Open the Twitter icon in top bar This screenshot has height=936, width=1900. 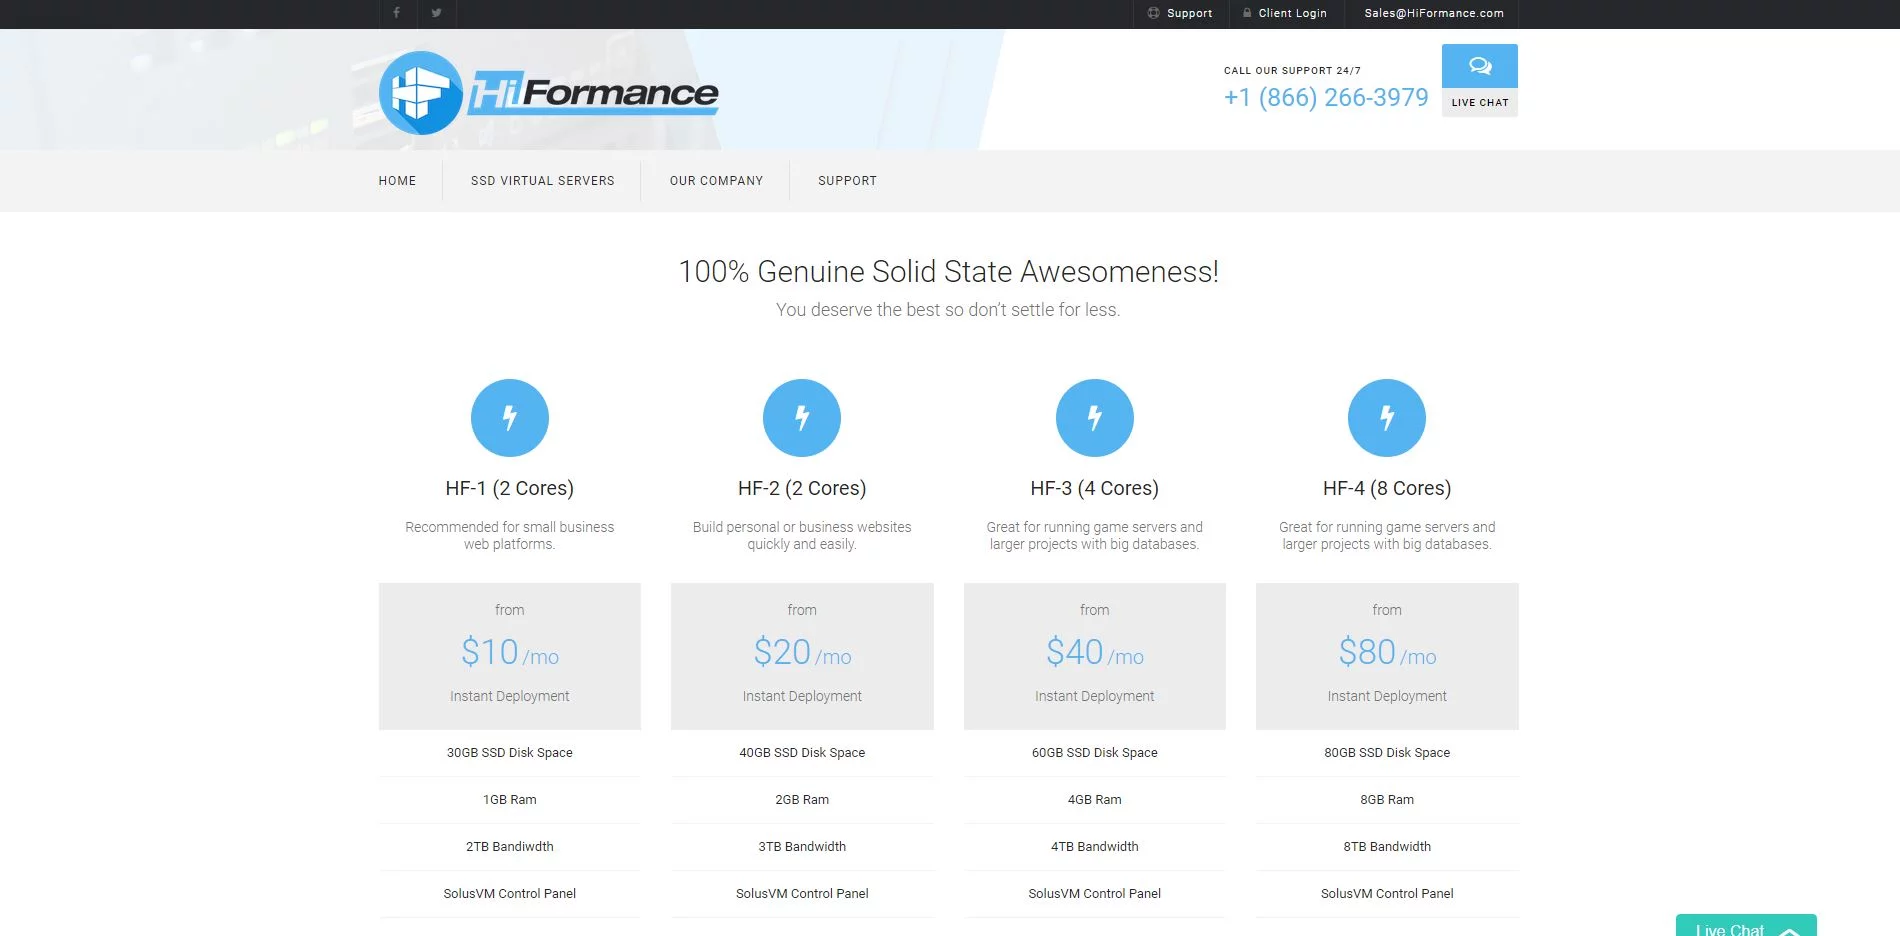[437, 13]
